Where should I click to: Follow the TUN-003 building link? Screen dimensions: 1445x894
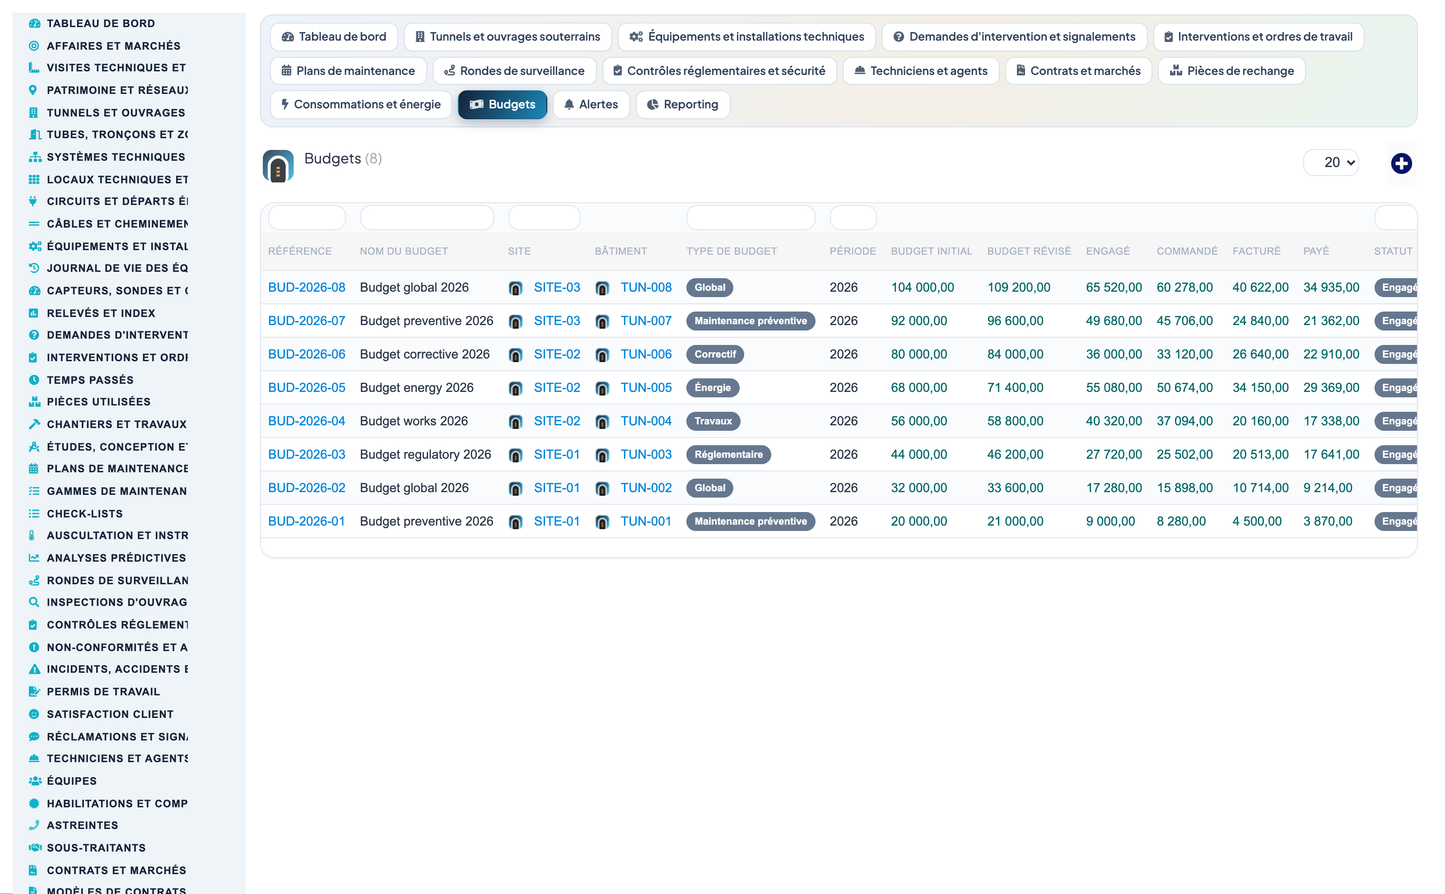(x=646, y=455)
